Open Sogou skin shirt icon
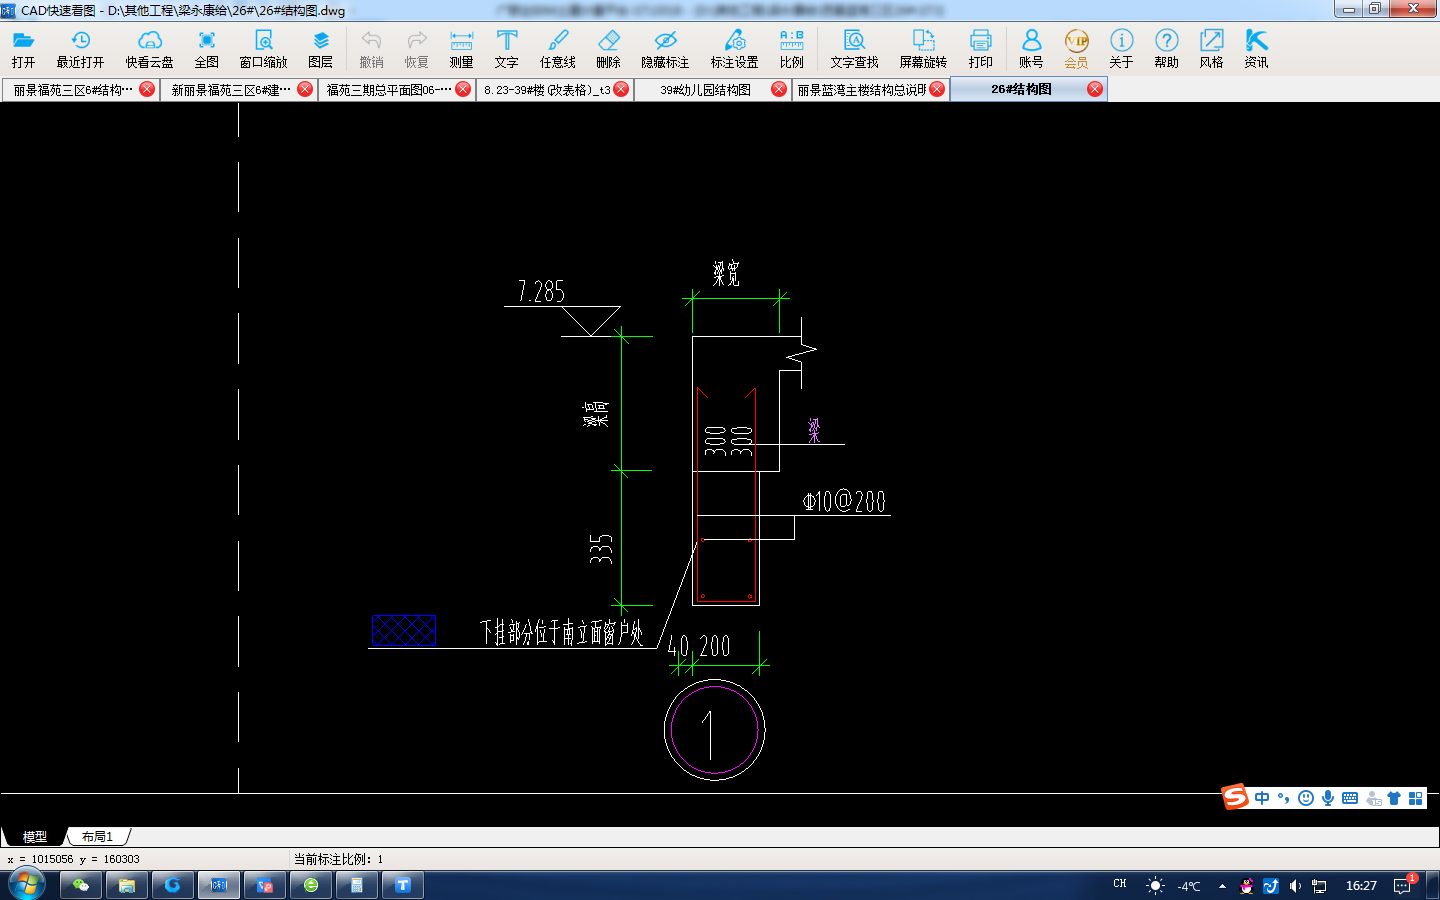The height and width of the screenshot is (900, 1440). tap(1394, 798)
